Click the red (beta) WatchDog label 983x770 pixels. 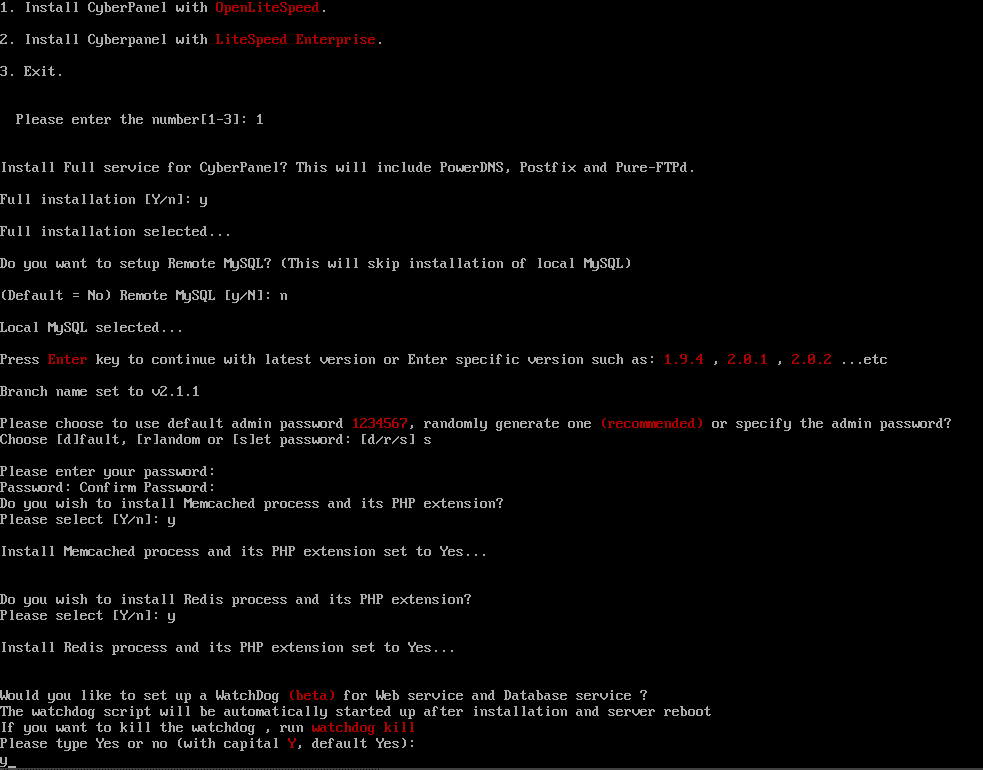[x=312, y=695]
